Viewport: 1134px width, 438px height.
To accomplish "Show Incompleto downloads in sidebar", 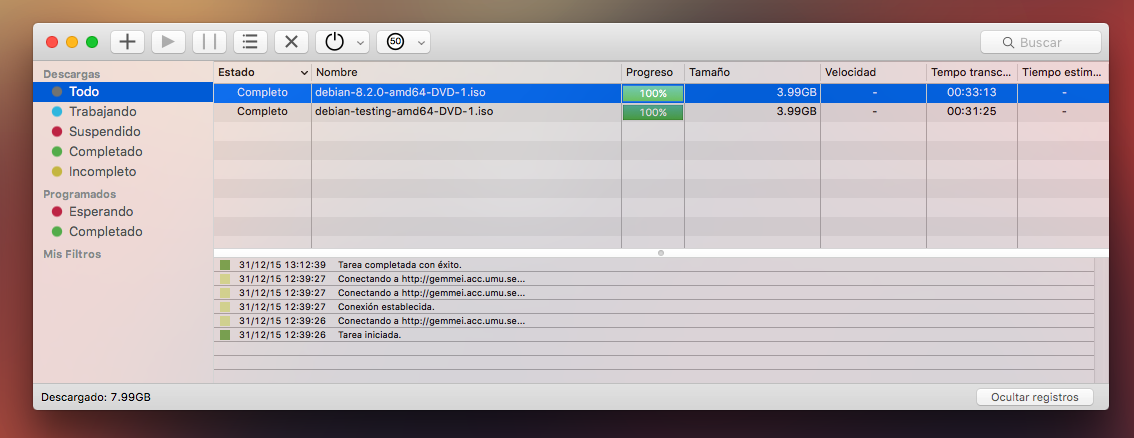I will point(102,172).
